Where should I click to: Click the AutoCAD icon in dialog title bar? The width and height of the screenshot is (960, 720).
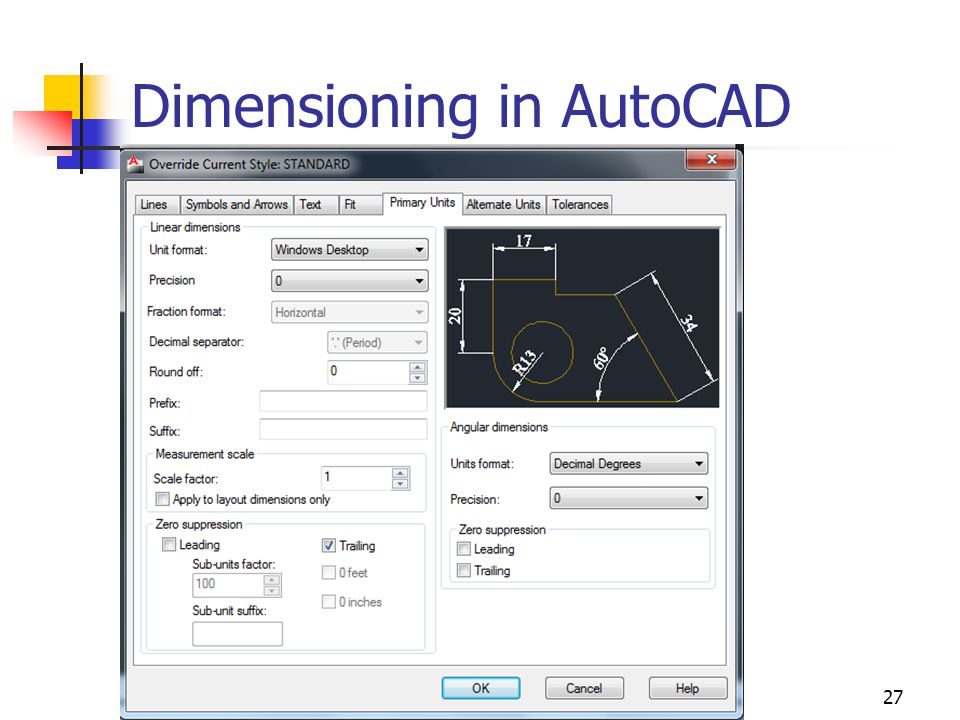coord(135,164)
